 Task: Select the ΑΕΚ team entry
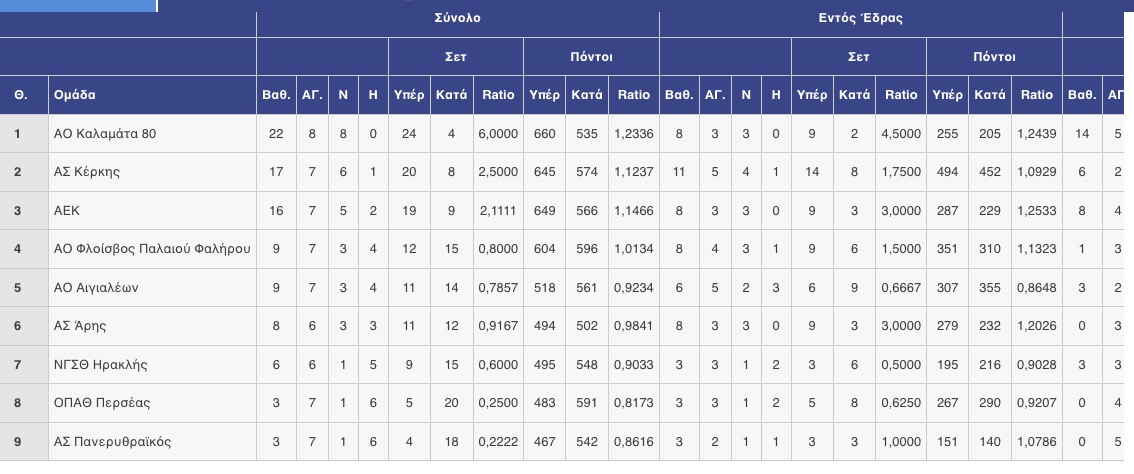point(67,211)
